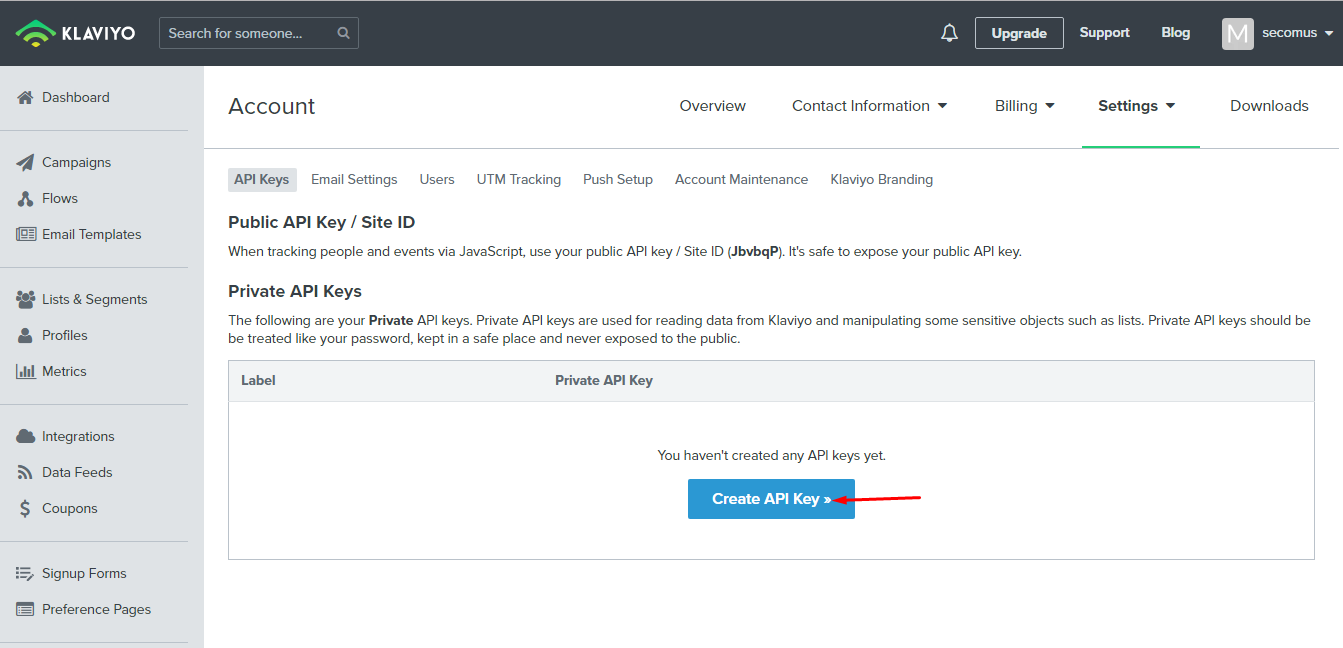
Task: Go to Campaigns in the sidebar
Action: click(77, 162)
